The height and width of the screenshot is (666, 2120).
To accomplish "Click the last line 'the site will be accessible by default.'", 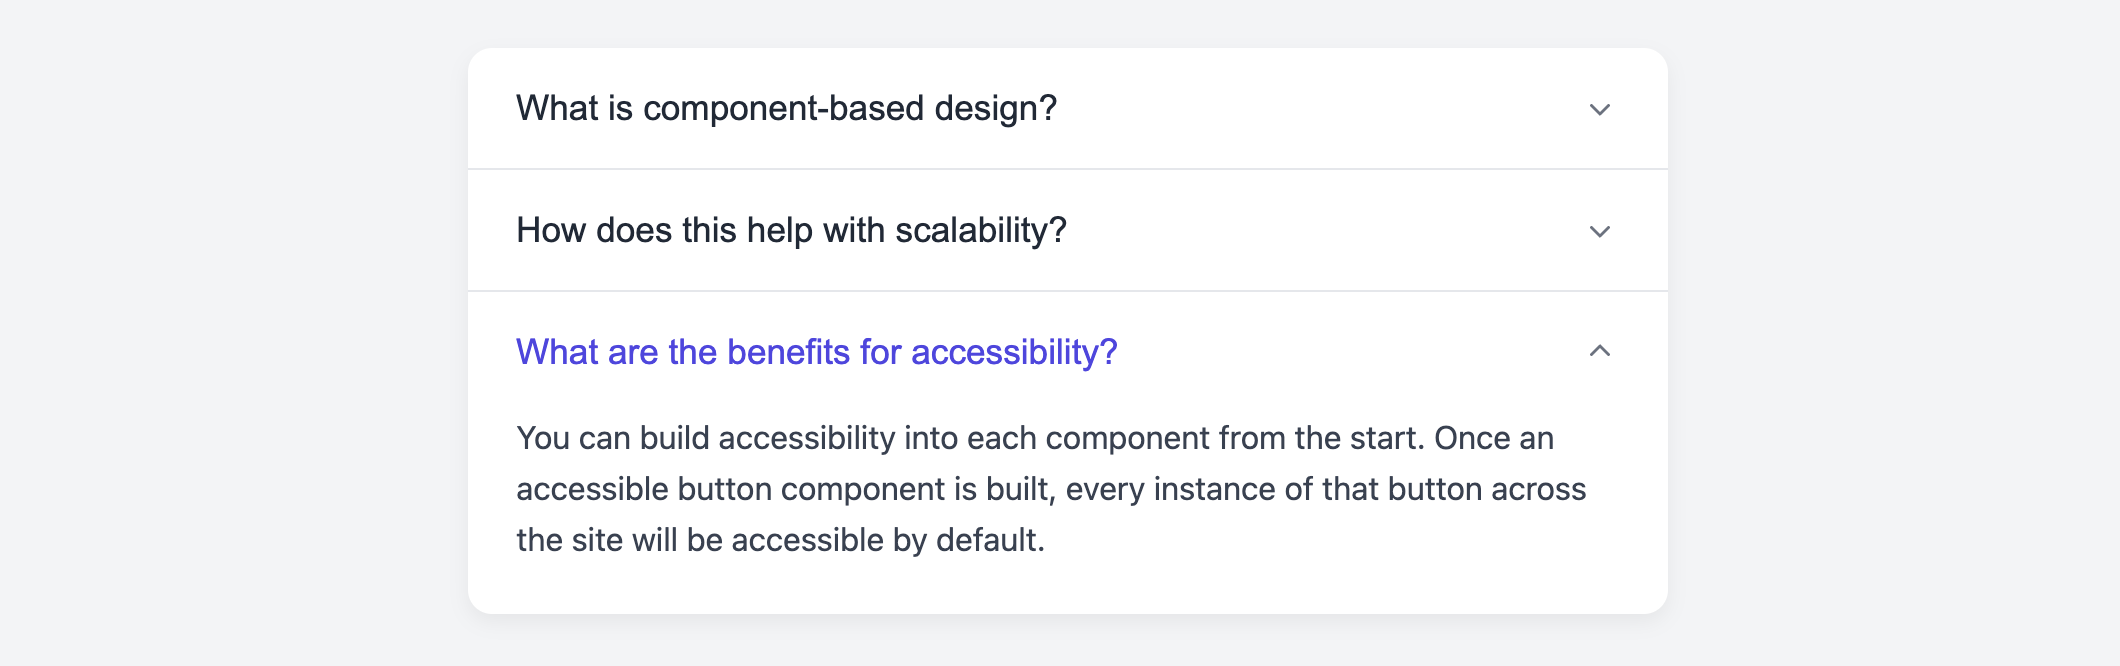I will (781, 540).
